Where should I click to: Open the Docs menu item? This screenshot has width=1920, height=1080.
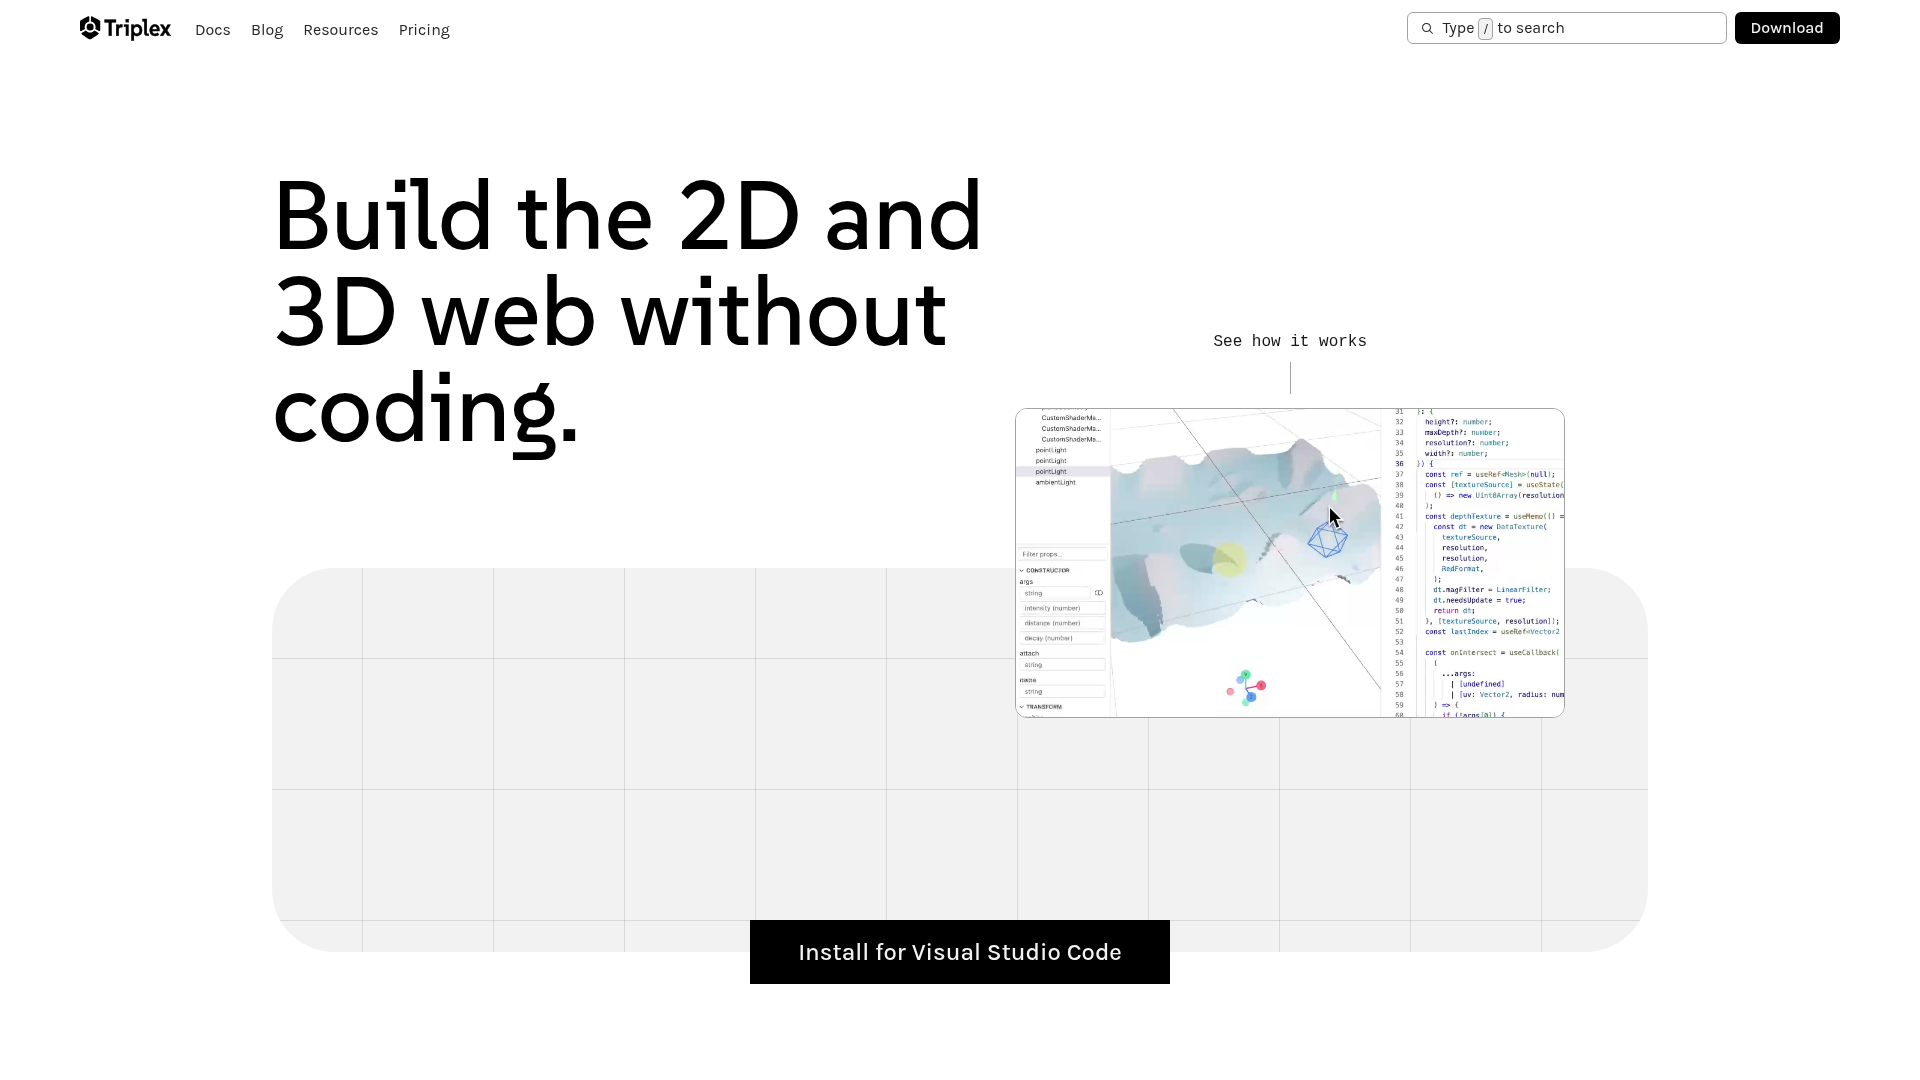click(212, 30)
